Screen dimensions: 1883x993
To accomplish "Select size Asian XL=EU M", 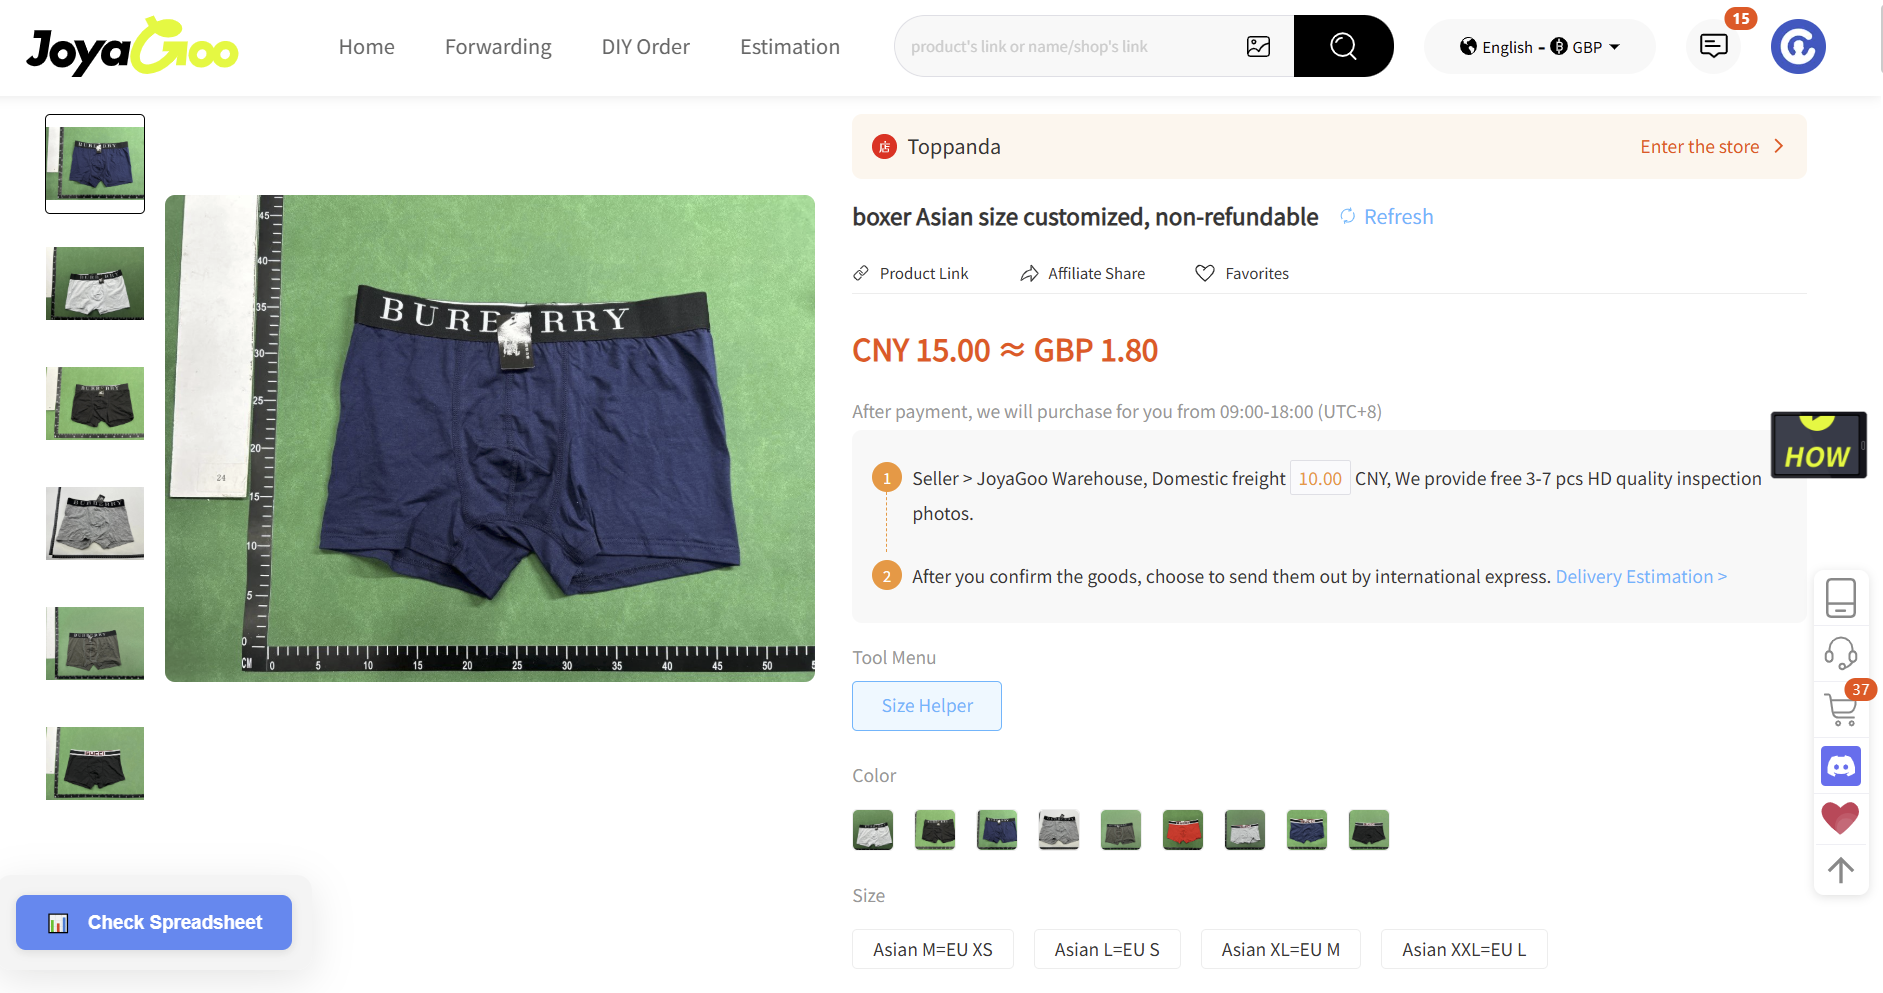I will [1281, 949].
